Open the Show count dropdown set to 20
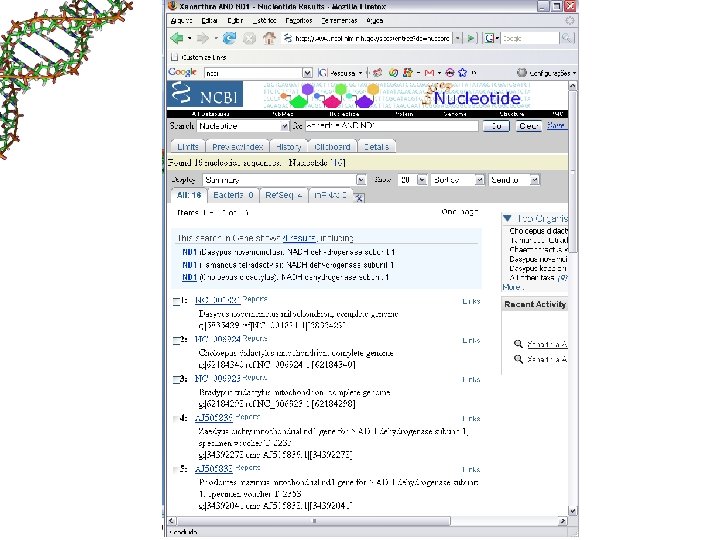720x540 pixels. 412,180
